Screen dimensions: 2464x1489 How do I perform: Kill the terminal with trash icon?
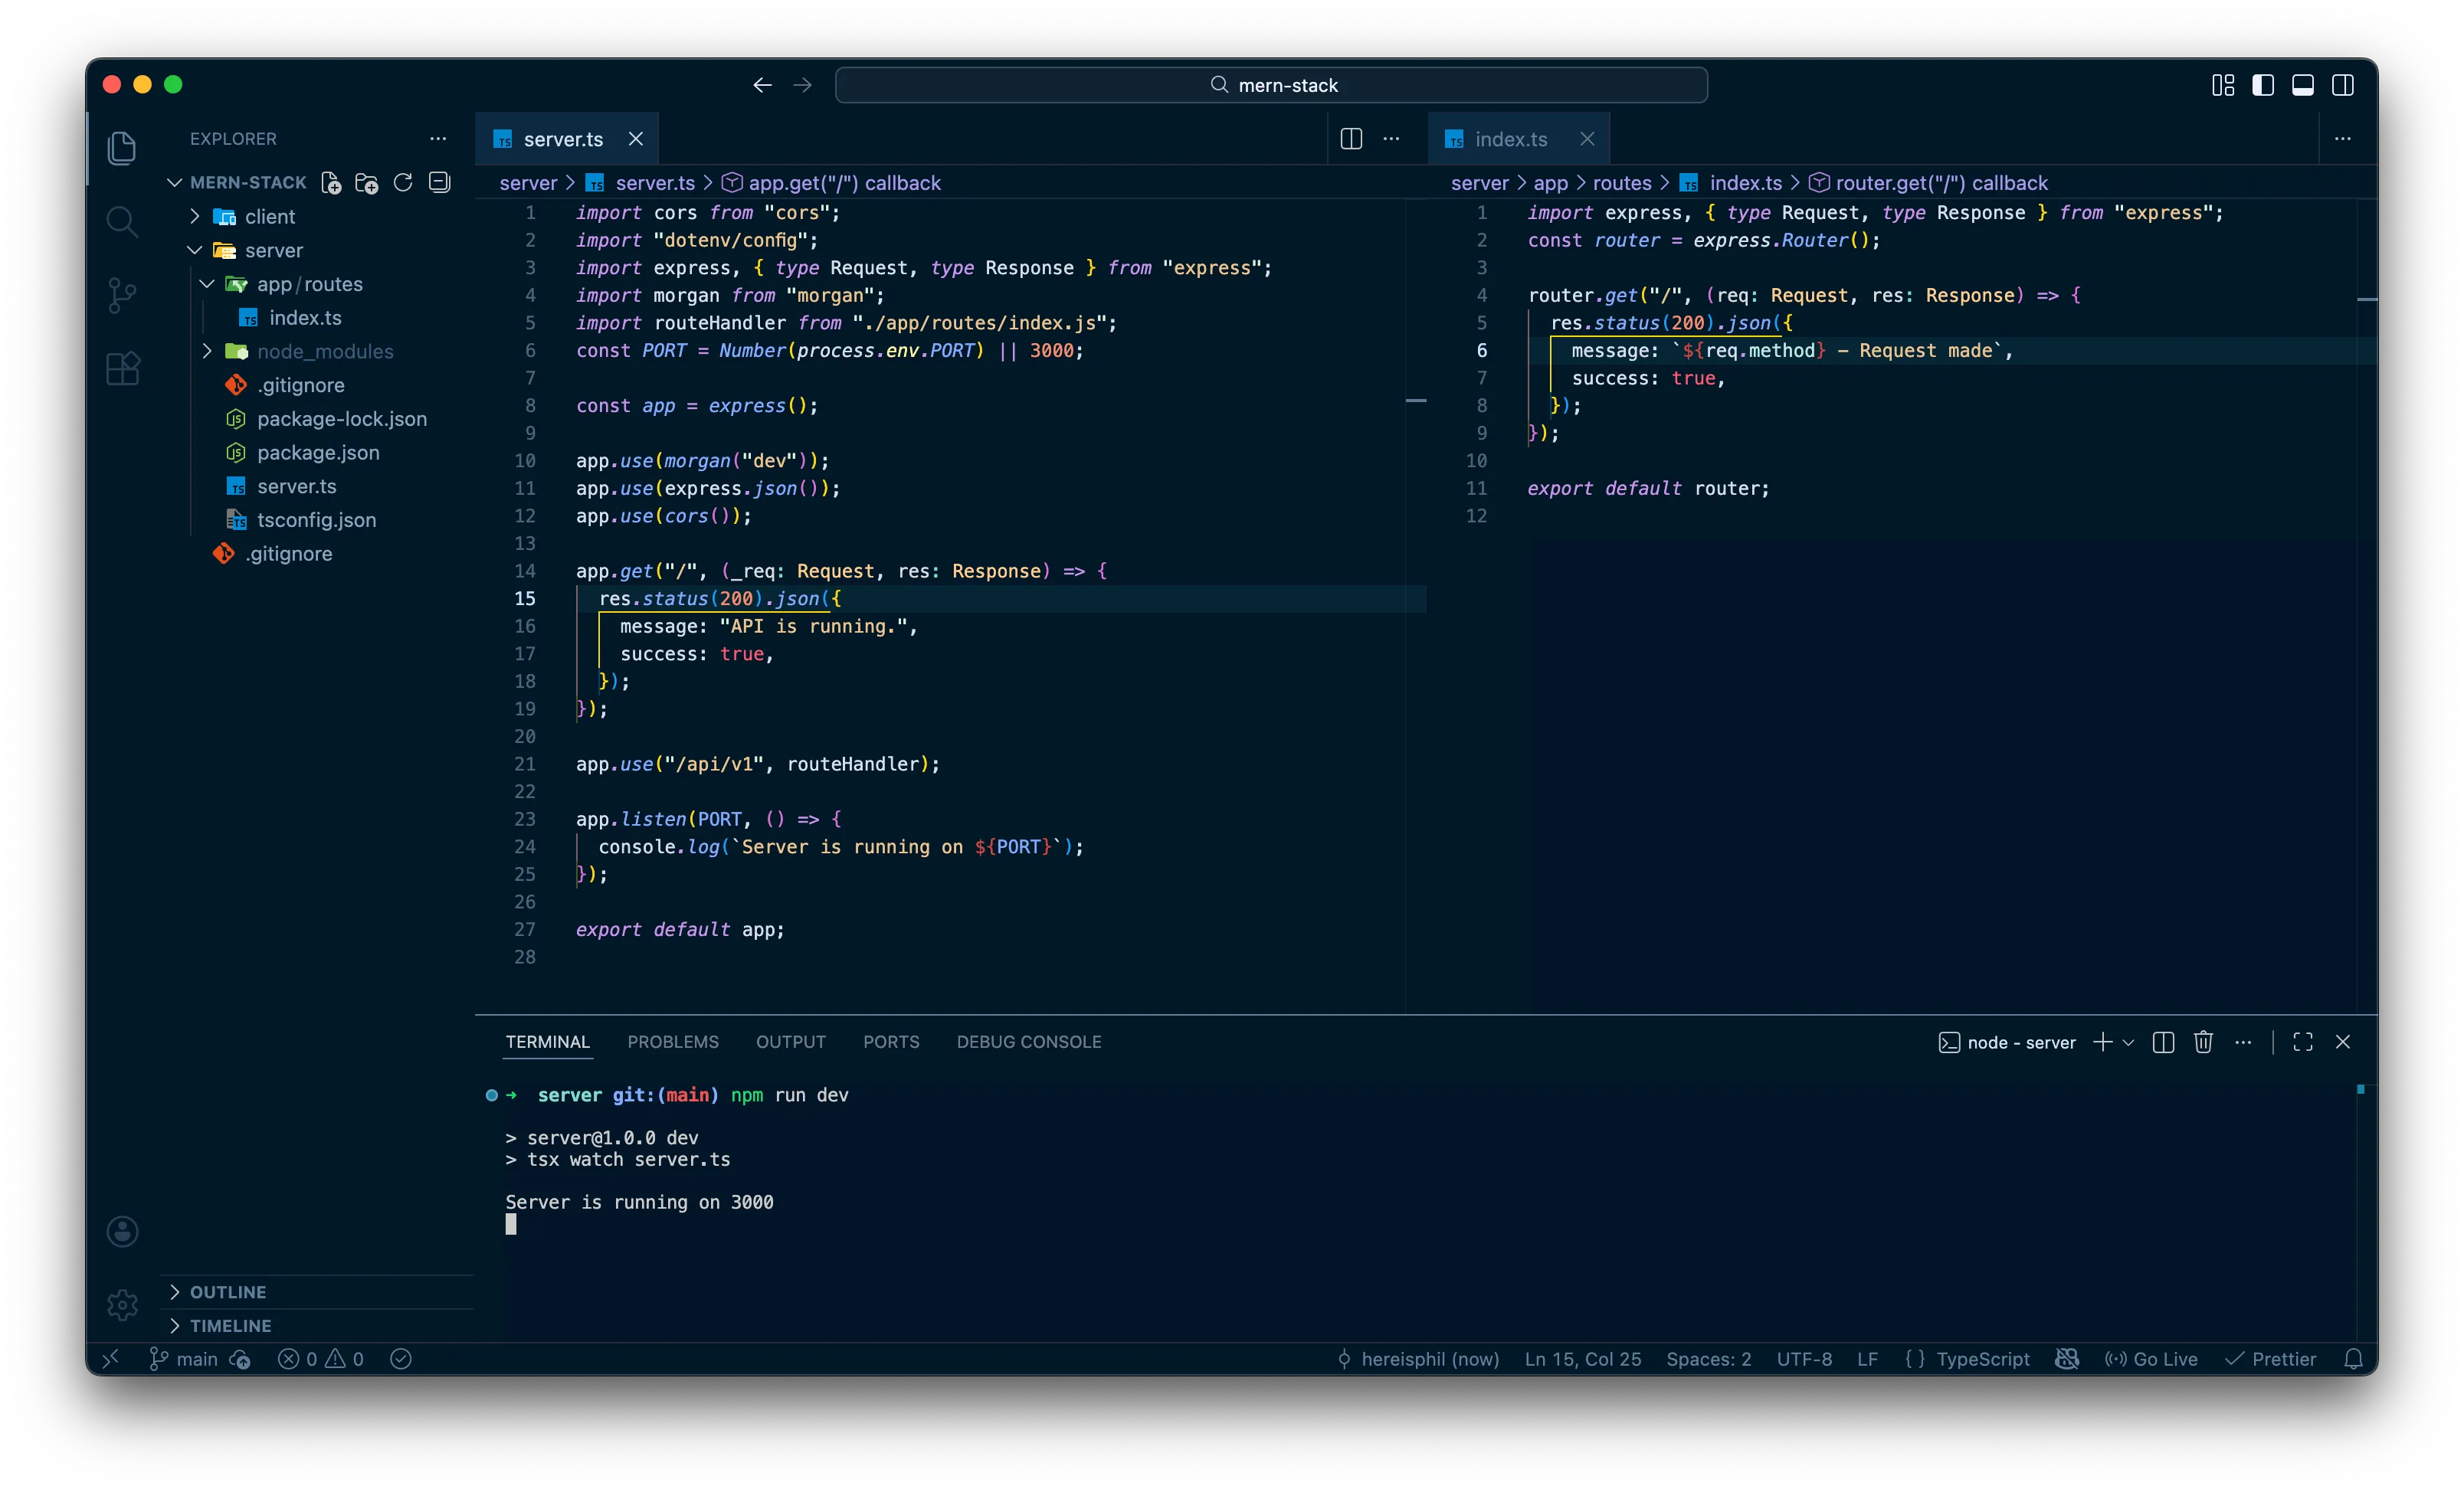[x=2203, y=1042]
